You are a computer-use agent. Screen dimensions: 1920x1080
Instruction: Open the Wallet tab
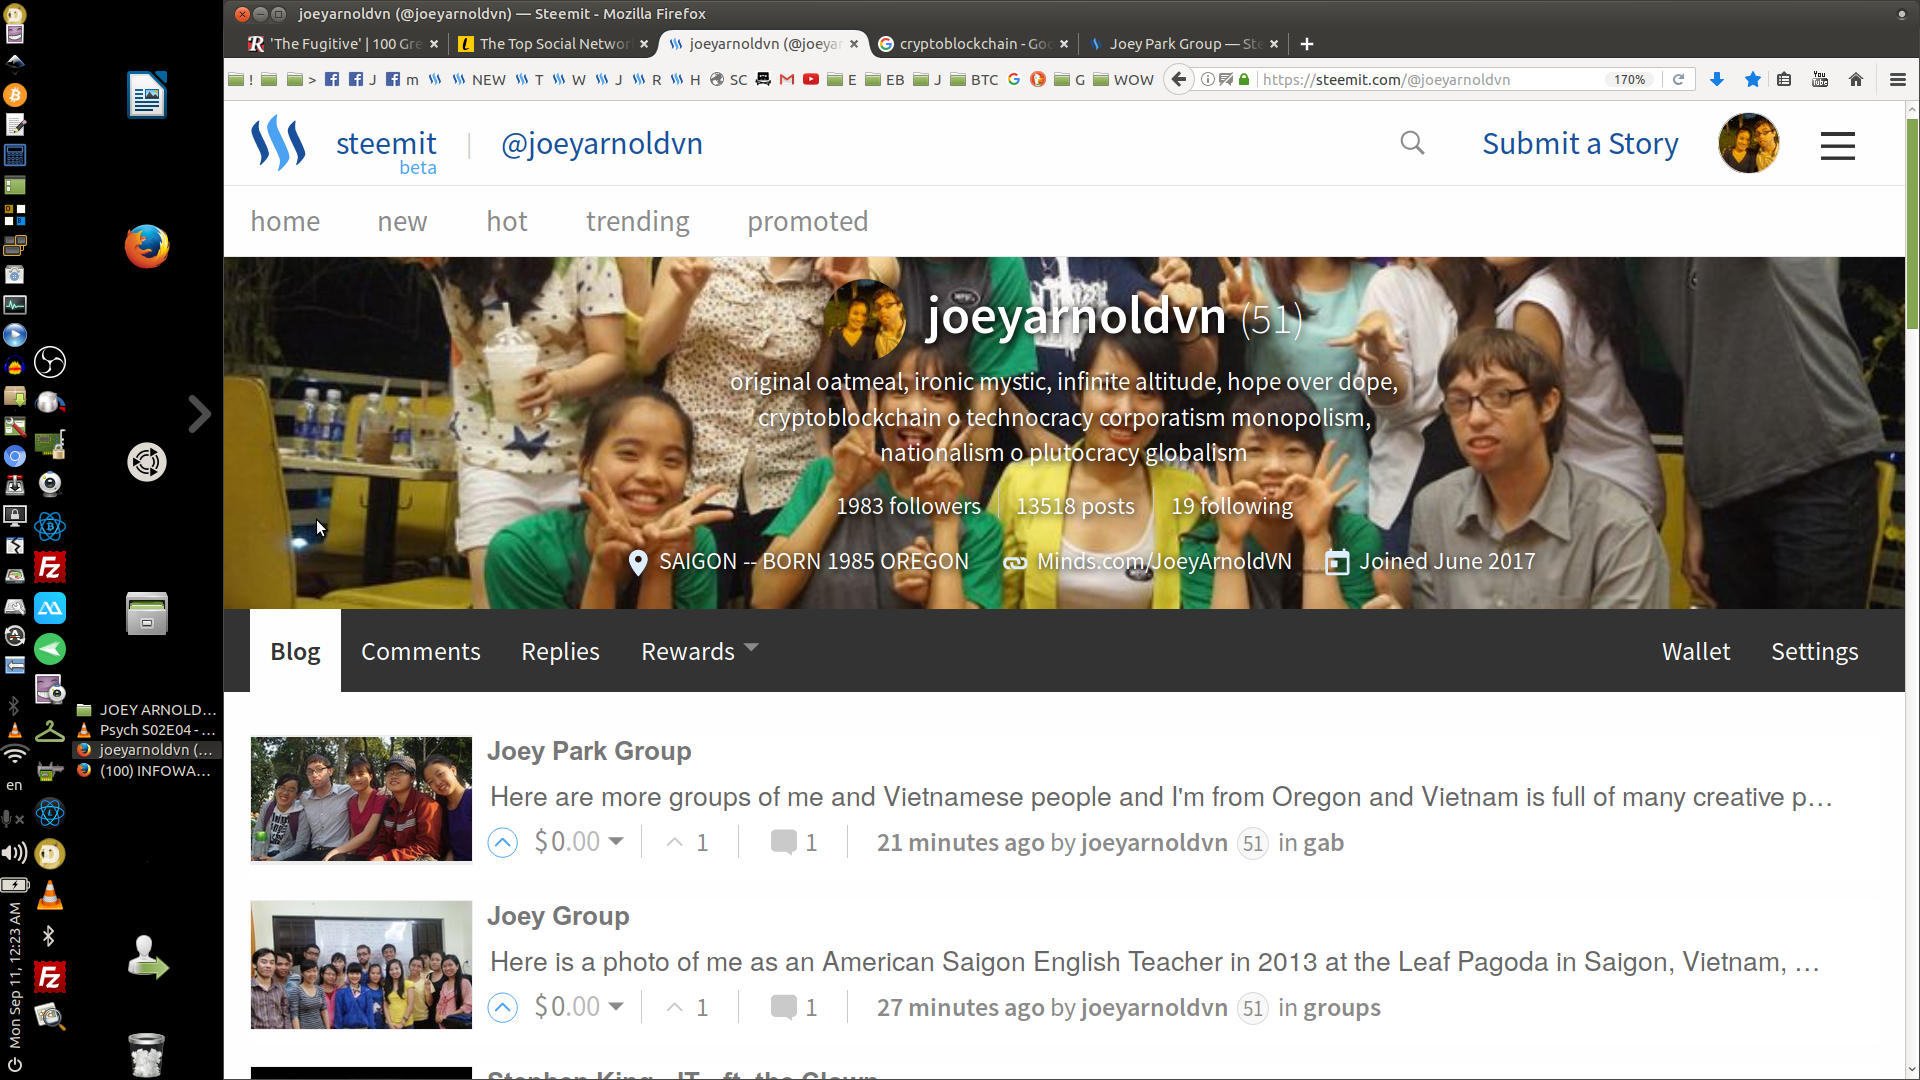pos(1696,651)
